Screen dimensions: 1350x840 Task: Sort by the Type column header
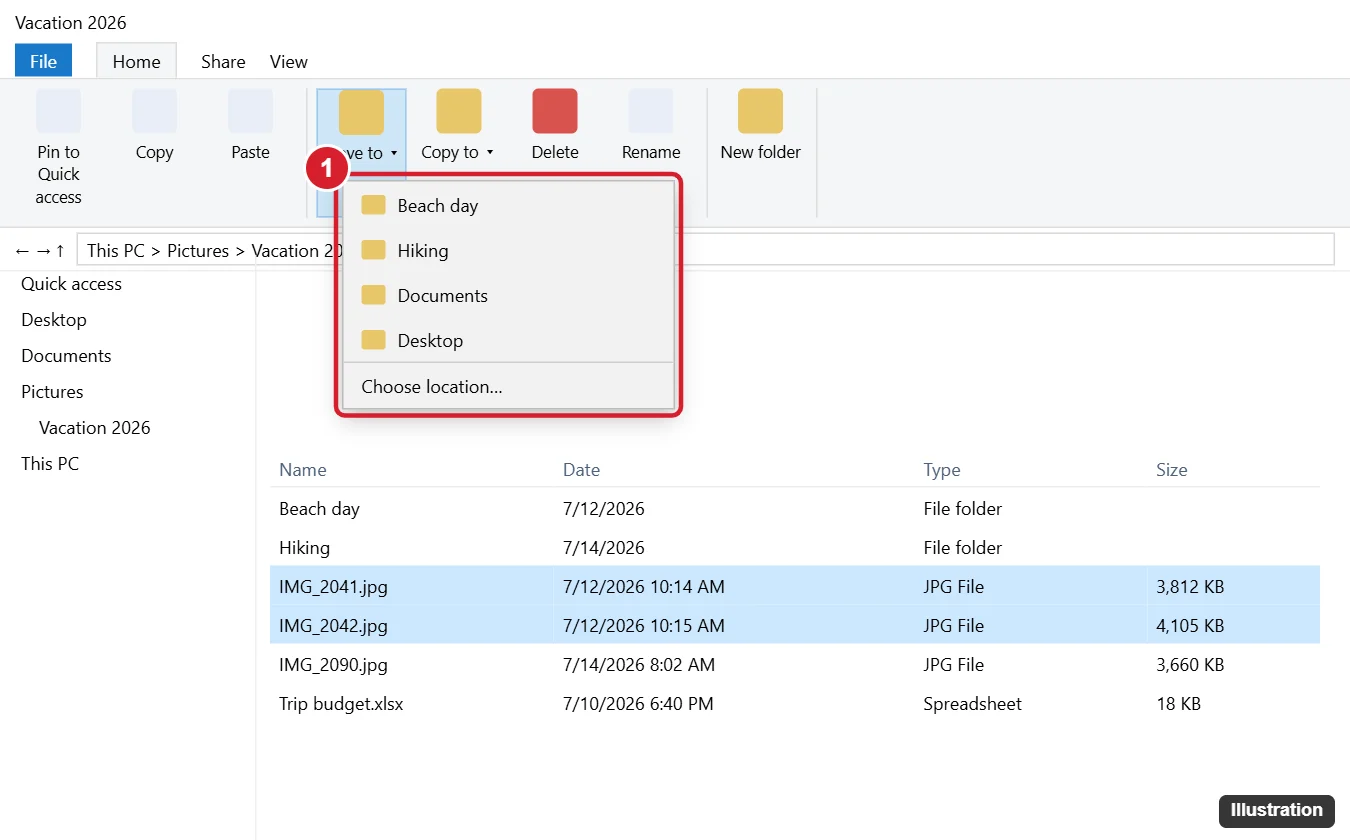(942, 470)
